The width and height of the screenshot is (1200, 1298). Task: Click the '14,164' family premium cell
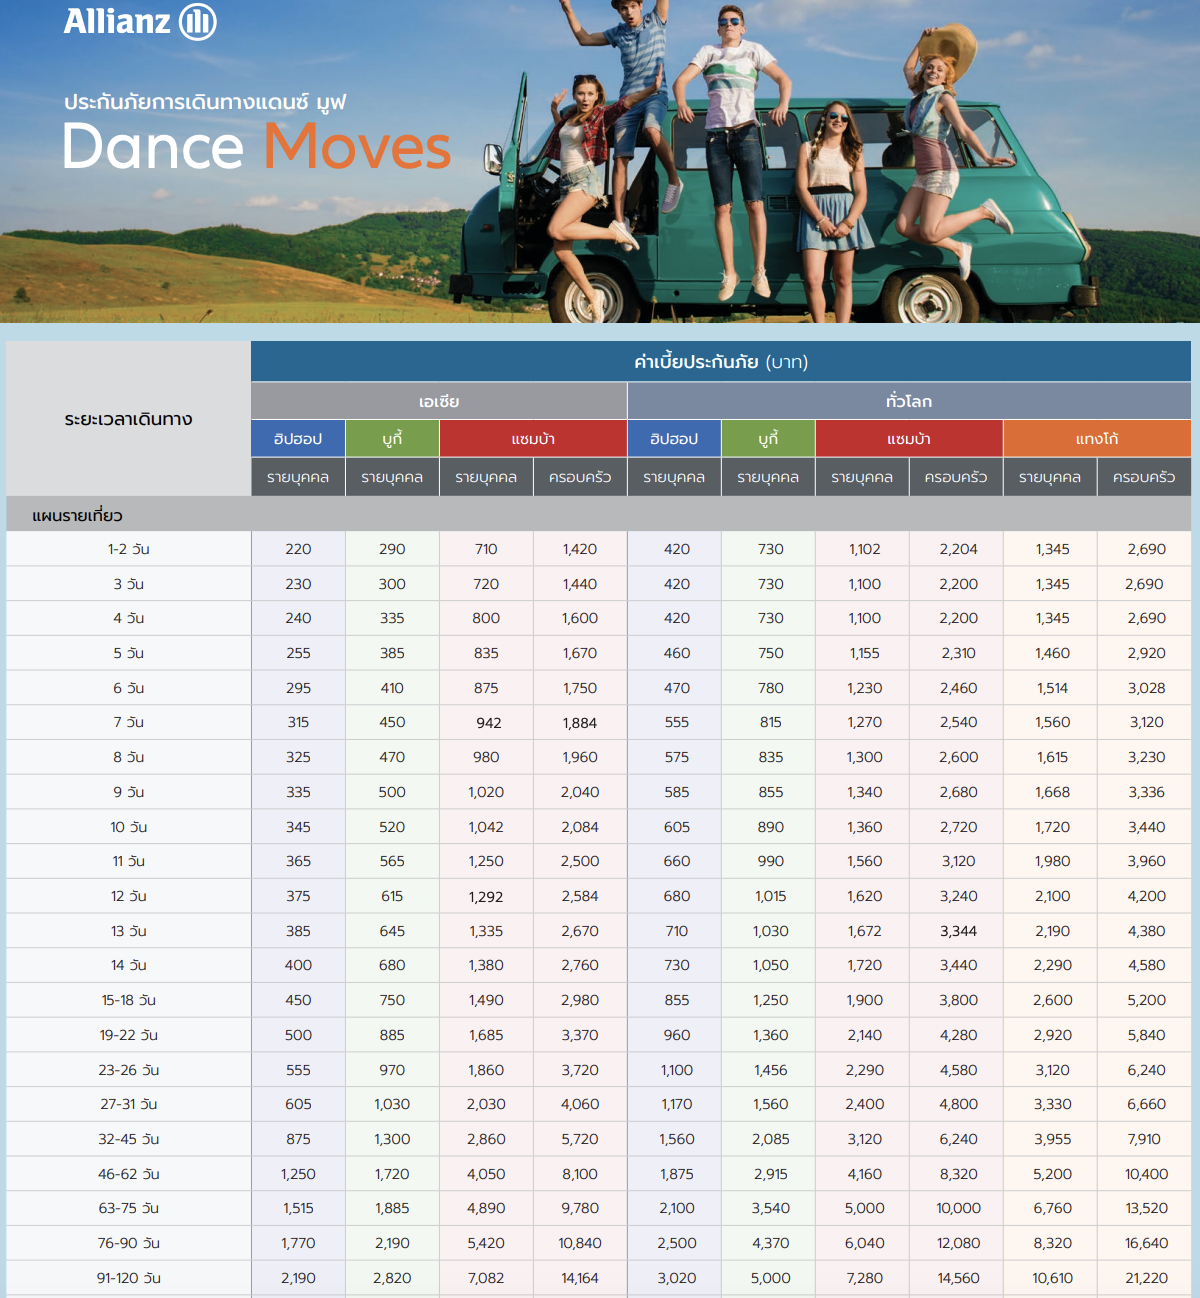coord(580,1278)
